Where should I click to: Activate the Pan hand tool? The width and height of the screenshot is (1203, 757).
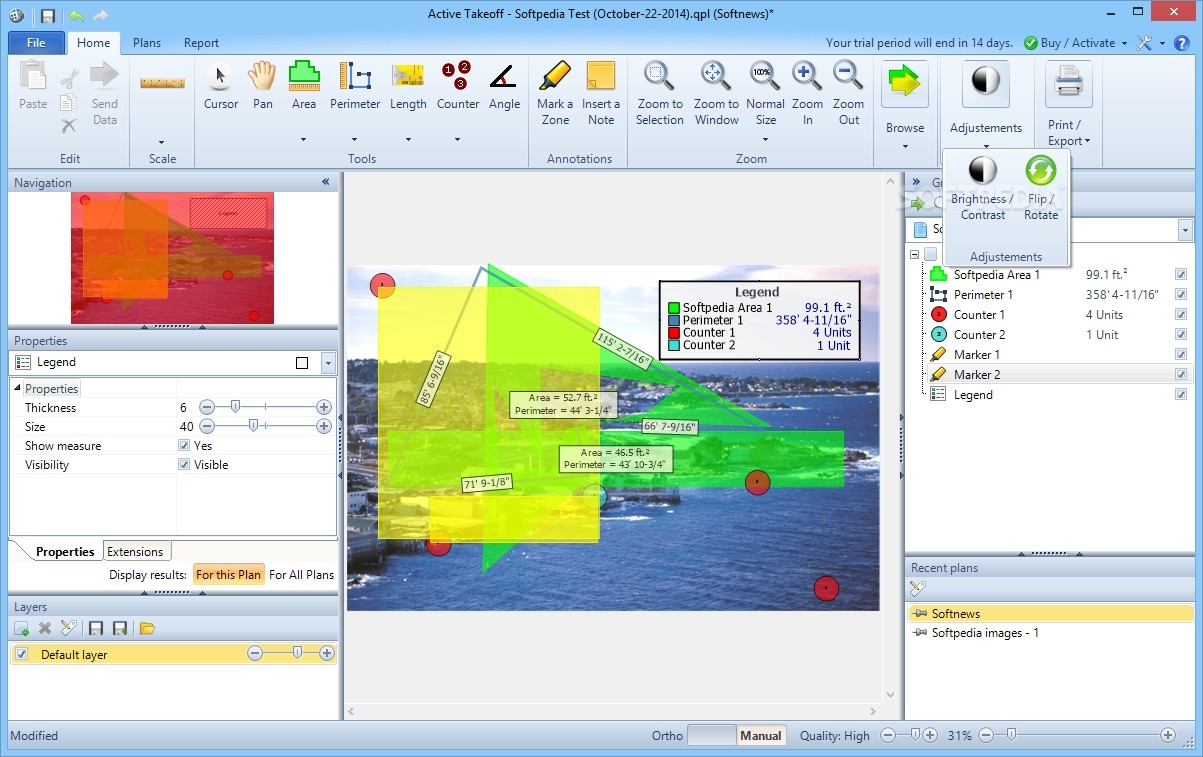pos(263,87)
